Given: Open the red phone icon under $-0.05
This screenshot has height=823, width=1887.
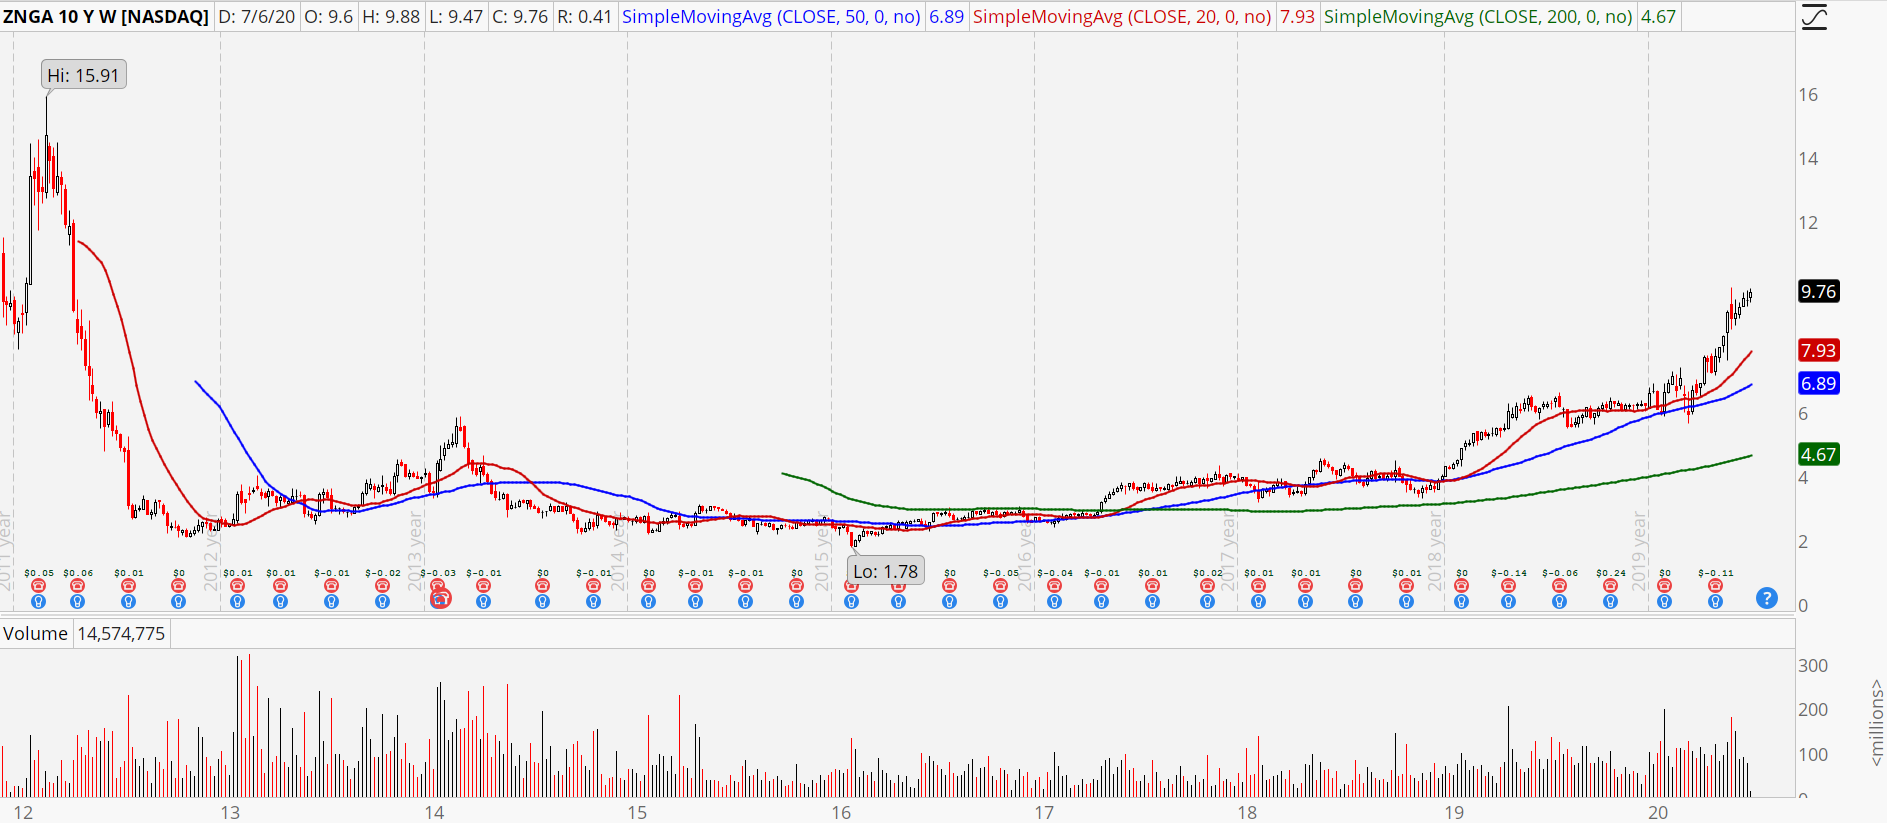Looking at the screenshot, I should point(1000,586).
